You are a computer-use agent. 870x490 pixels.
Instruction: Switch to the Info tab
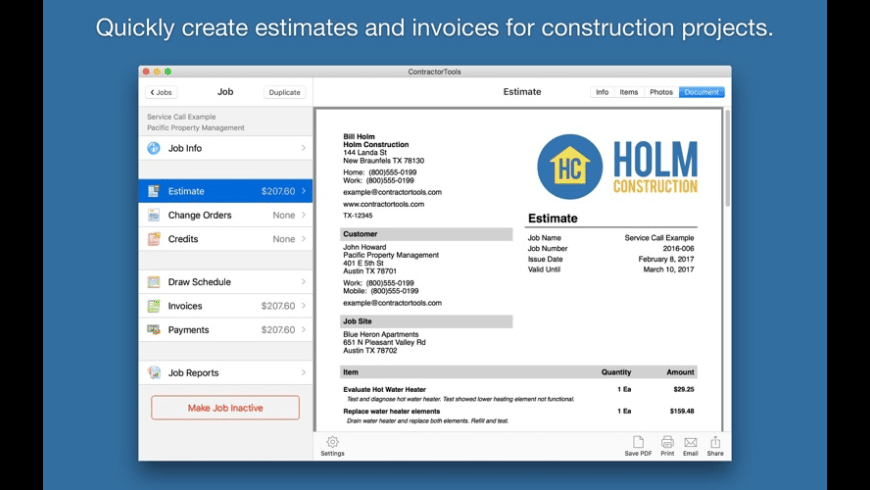[602, 92]
